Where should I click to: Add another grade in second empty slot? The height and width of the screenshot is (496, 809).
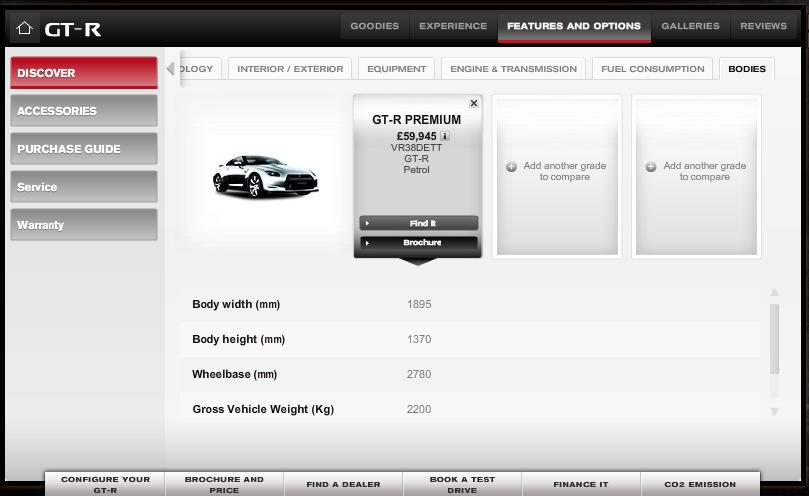coord(697,175)
